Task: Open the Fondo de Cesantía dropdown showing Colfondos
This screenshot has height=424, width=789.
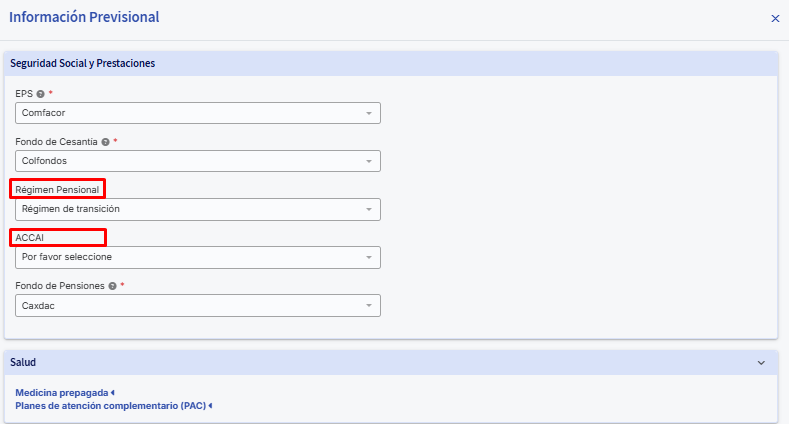Action: [198, 161]
